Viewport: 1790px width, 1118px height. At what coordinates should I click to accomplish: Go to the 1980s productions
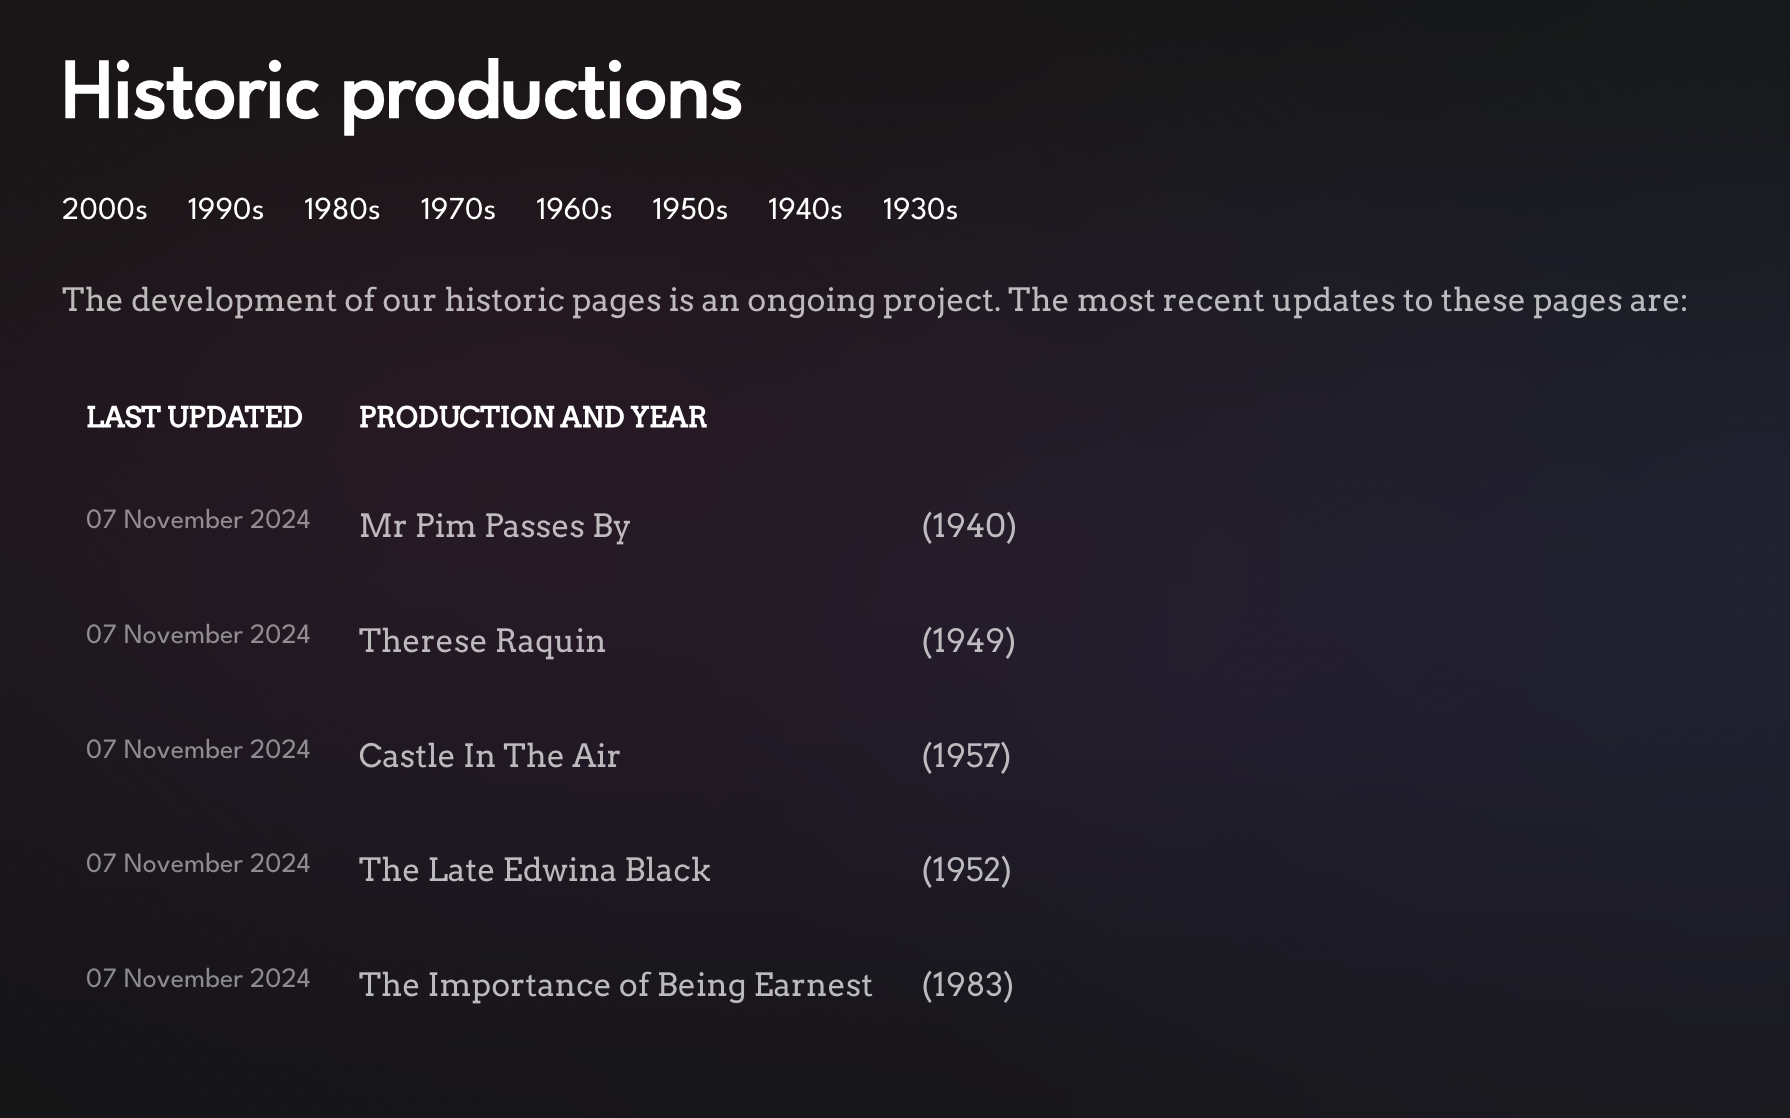[x=341, y=209]
